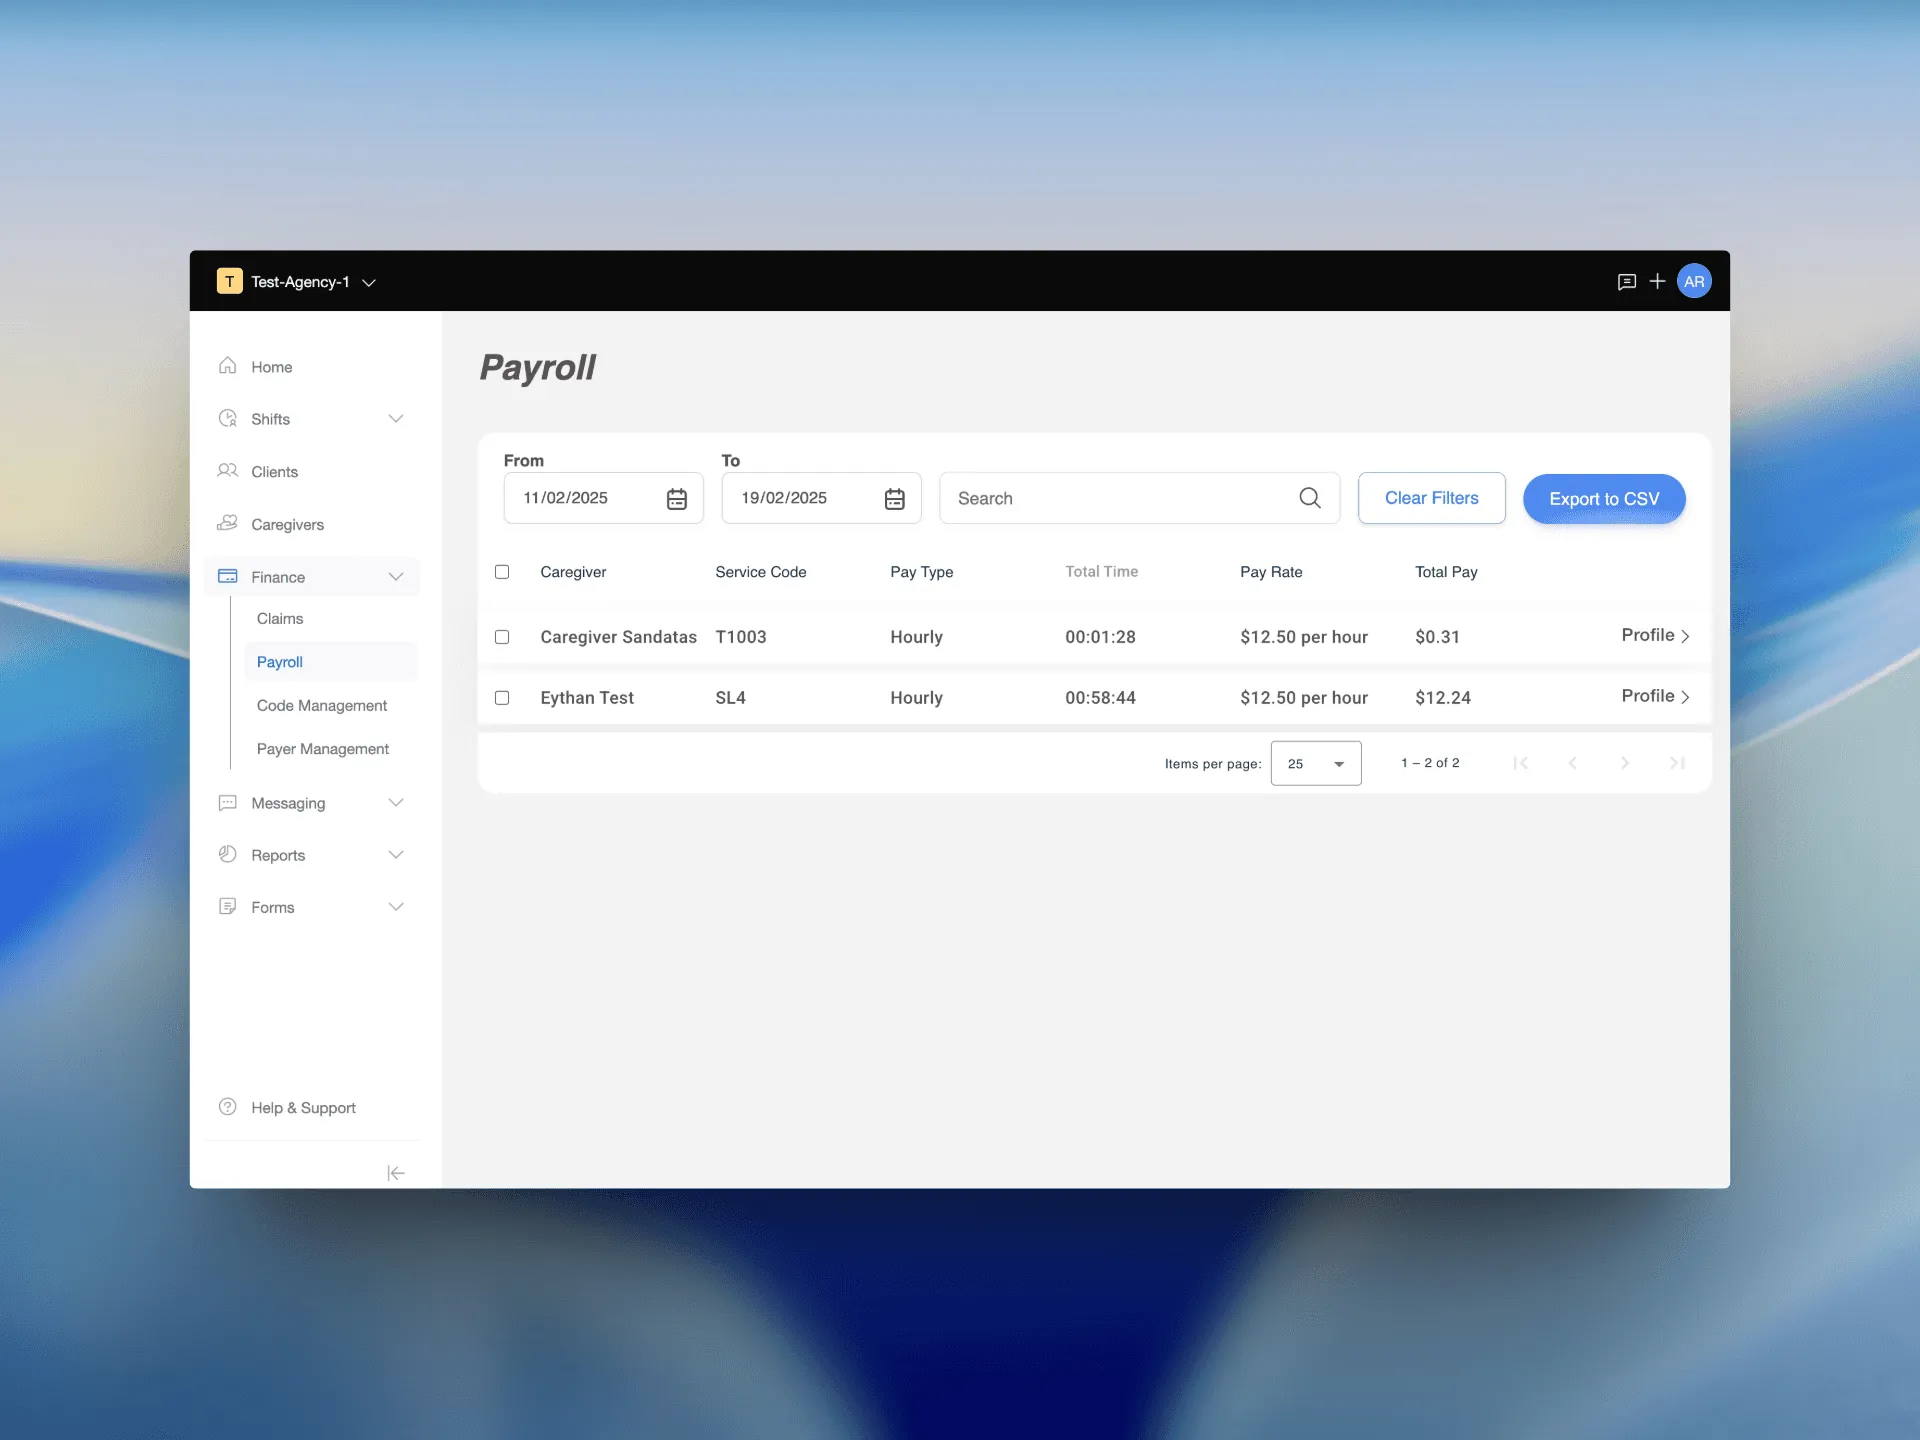The image size is (1920, 1440).
Task: Click the Clear Filters button
Action: point(1431,498)
